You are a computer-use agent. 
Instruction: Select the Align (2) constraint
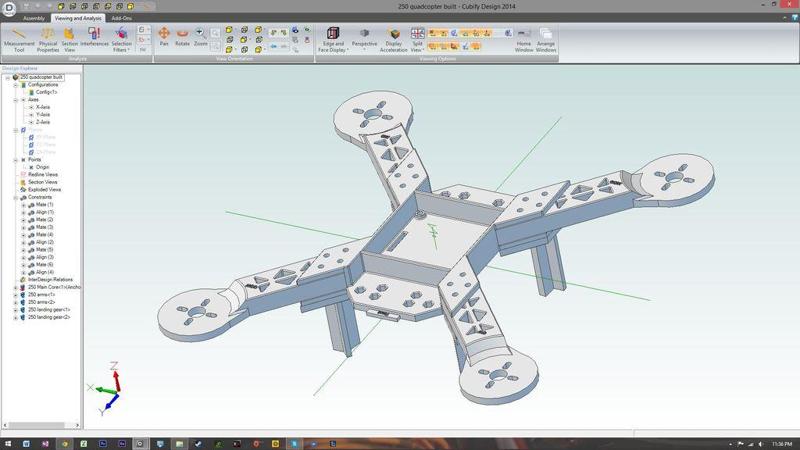click(44, 242)
